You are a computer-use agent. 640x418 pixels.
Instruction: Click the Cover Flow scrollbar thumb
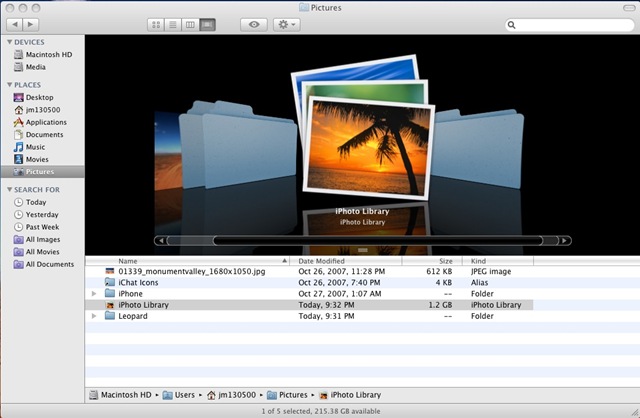[x=378, y=241]
